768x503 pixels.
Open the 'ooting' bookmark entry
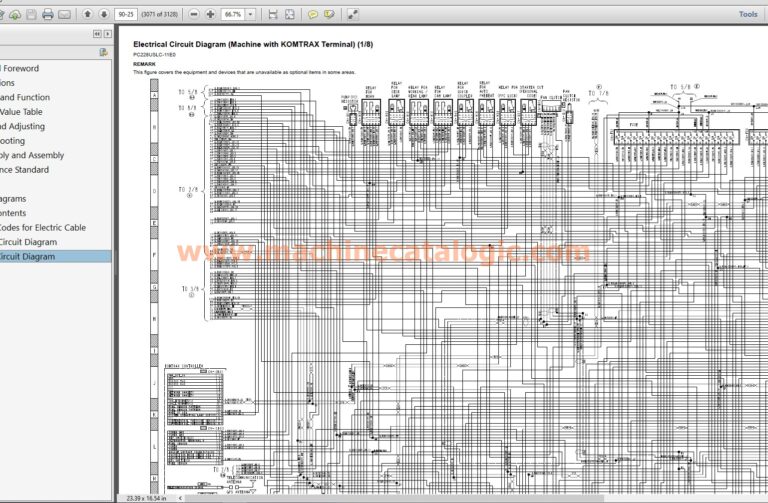pos(12,141)
